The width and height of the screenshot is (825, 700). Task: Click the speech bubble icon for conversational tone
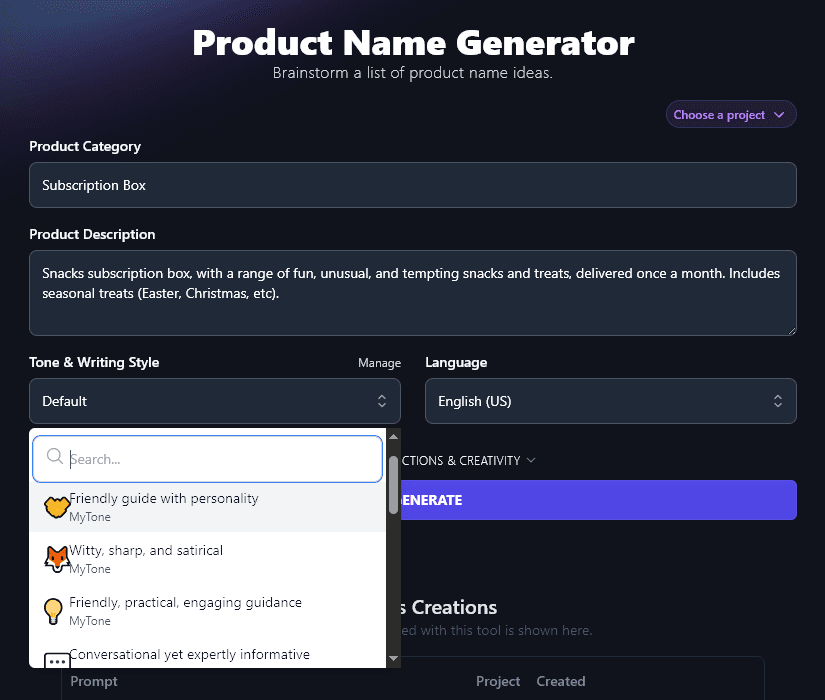(57, 660)
